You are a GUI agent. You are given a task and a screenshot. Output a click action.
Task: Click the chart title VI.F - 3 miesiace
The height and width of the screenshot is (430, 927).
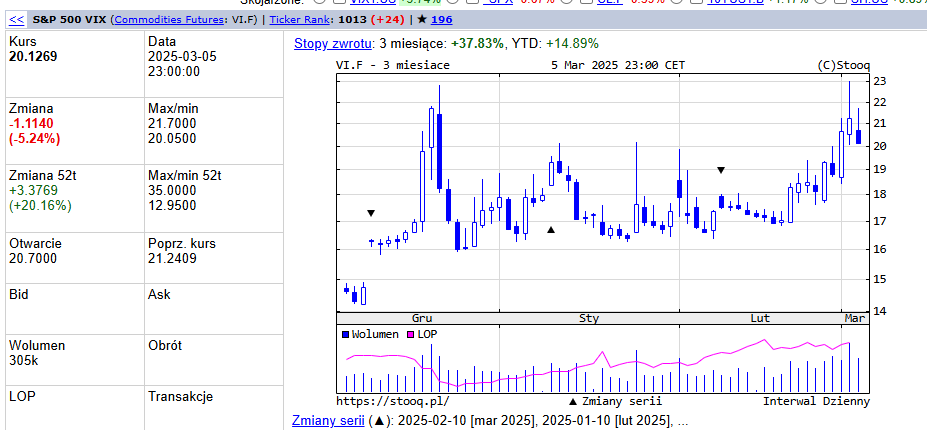(x=393, y=65)
